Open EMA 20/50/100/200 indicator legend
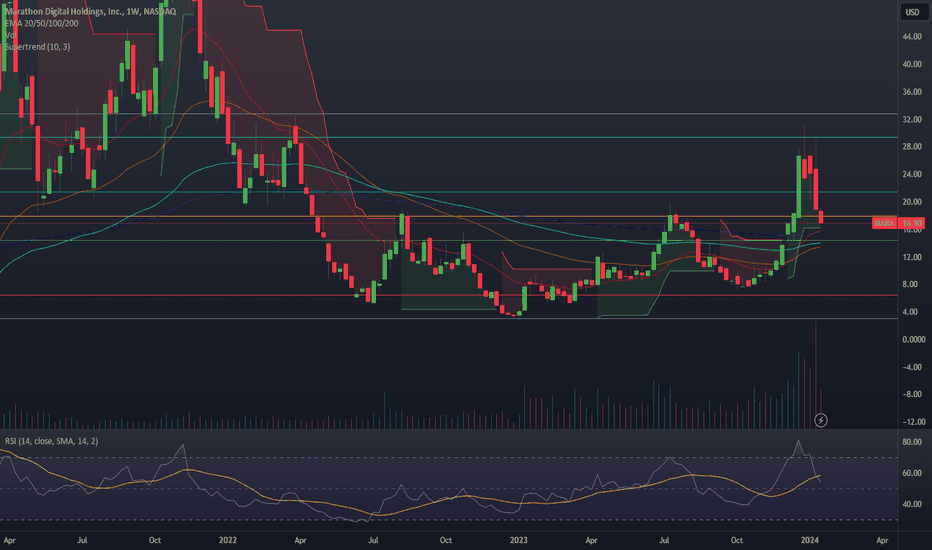This screenshot has width=932, height=550. pos(42,23)
